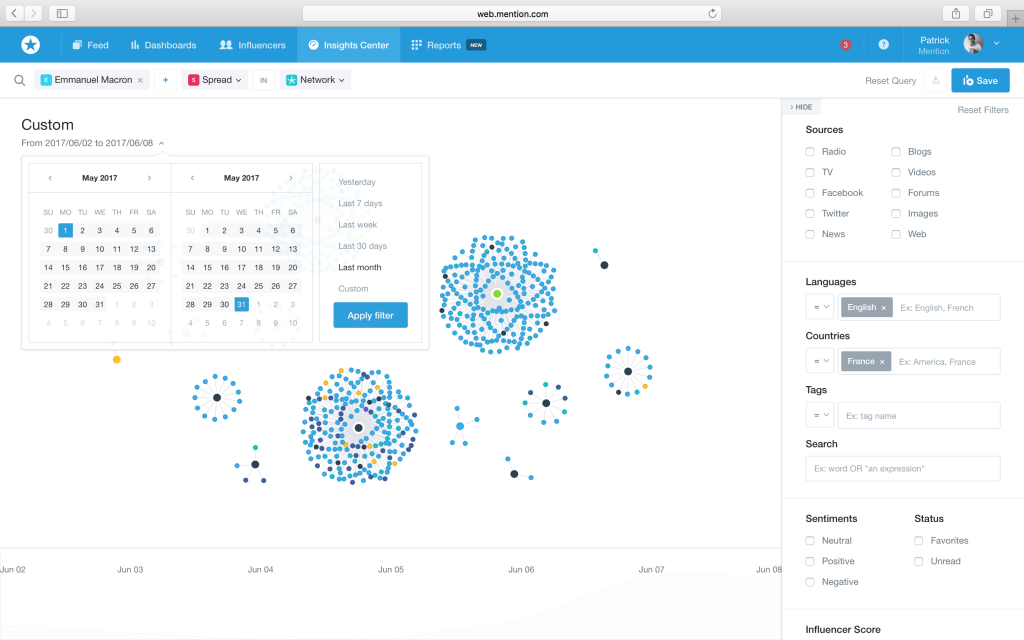This screenshot has width=1024, height=640.
Task: Enable the TV source checkbox
Action: pos(810,172)
